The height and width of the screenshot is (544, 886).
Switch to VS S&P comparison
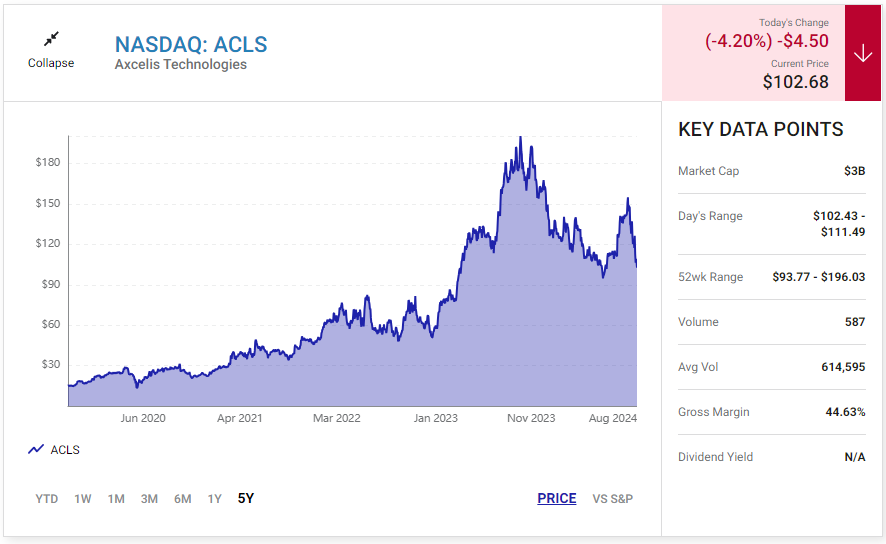tap(612, 499)
